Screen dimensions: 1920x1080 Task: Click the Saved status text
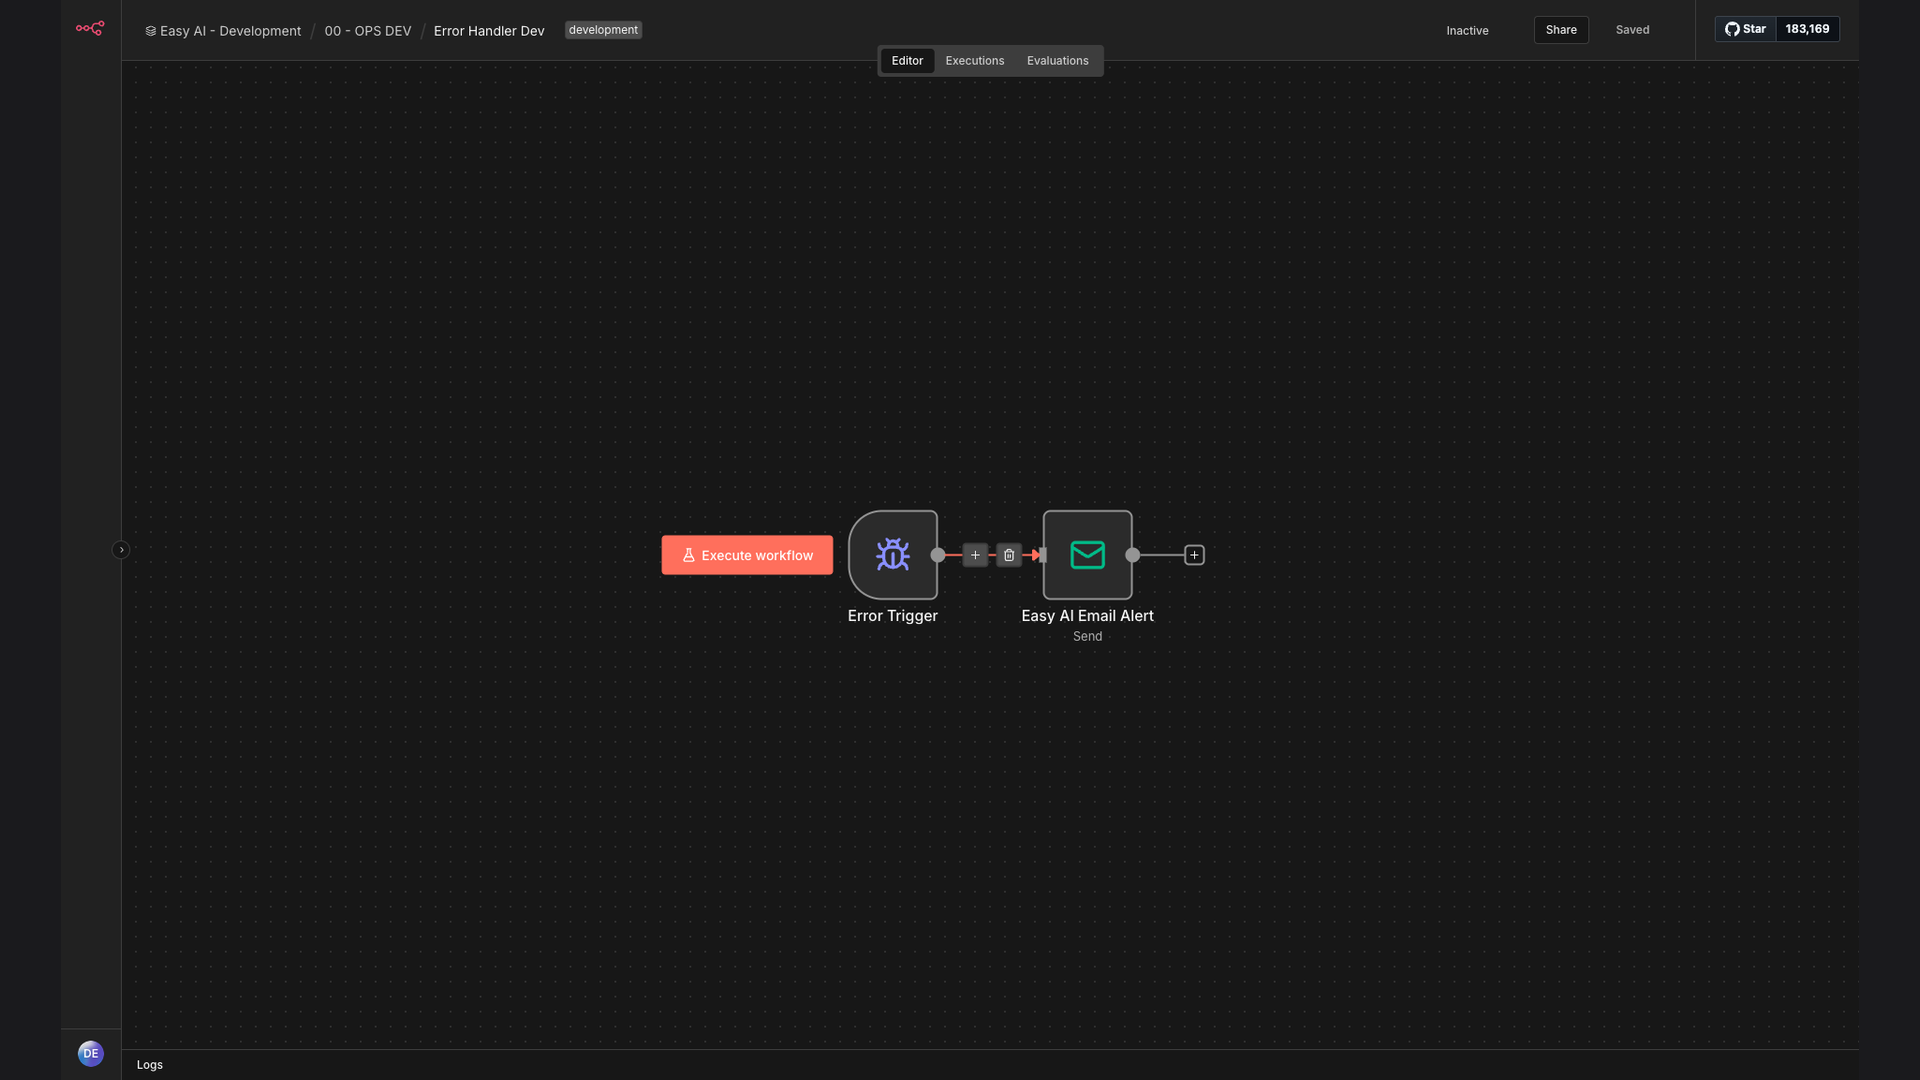click(1632, 30)
